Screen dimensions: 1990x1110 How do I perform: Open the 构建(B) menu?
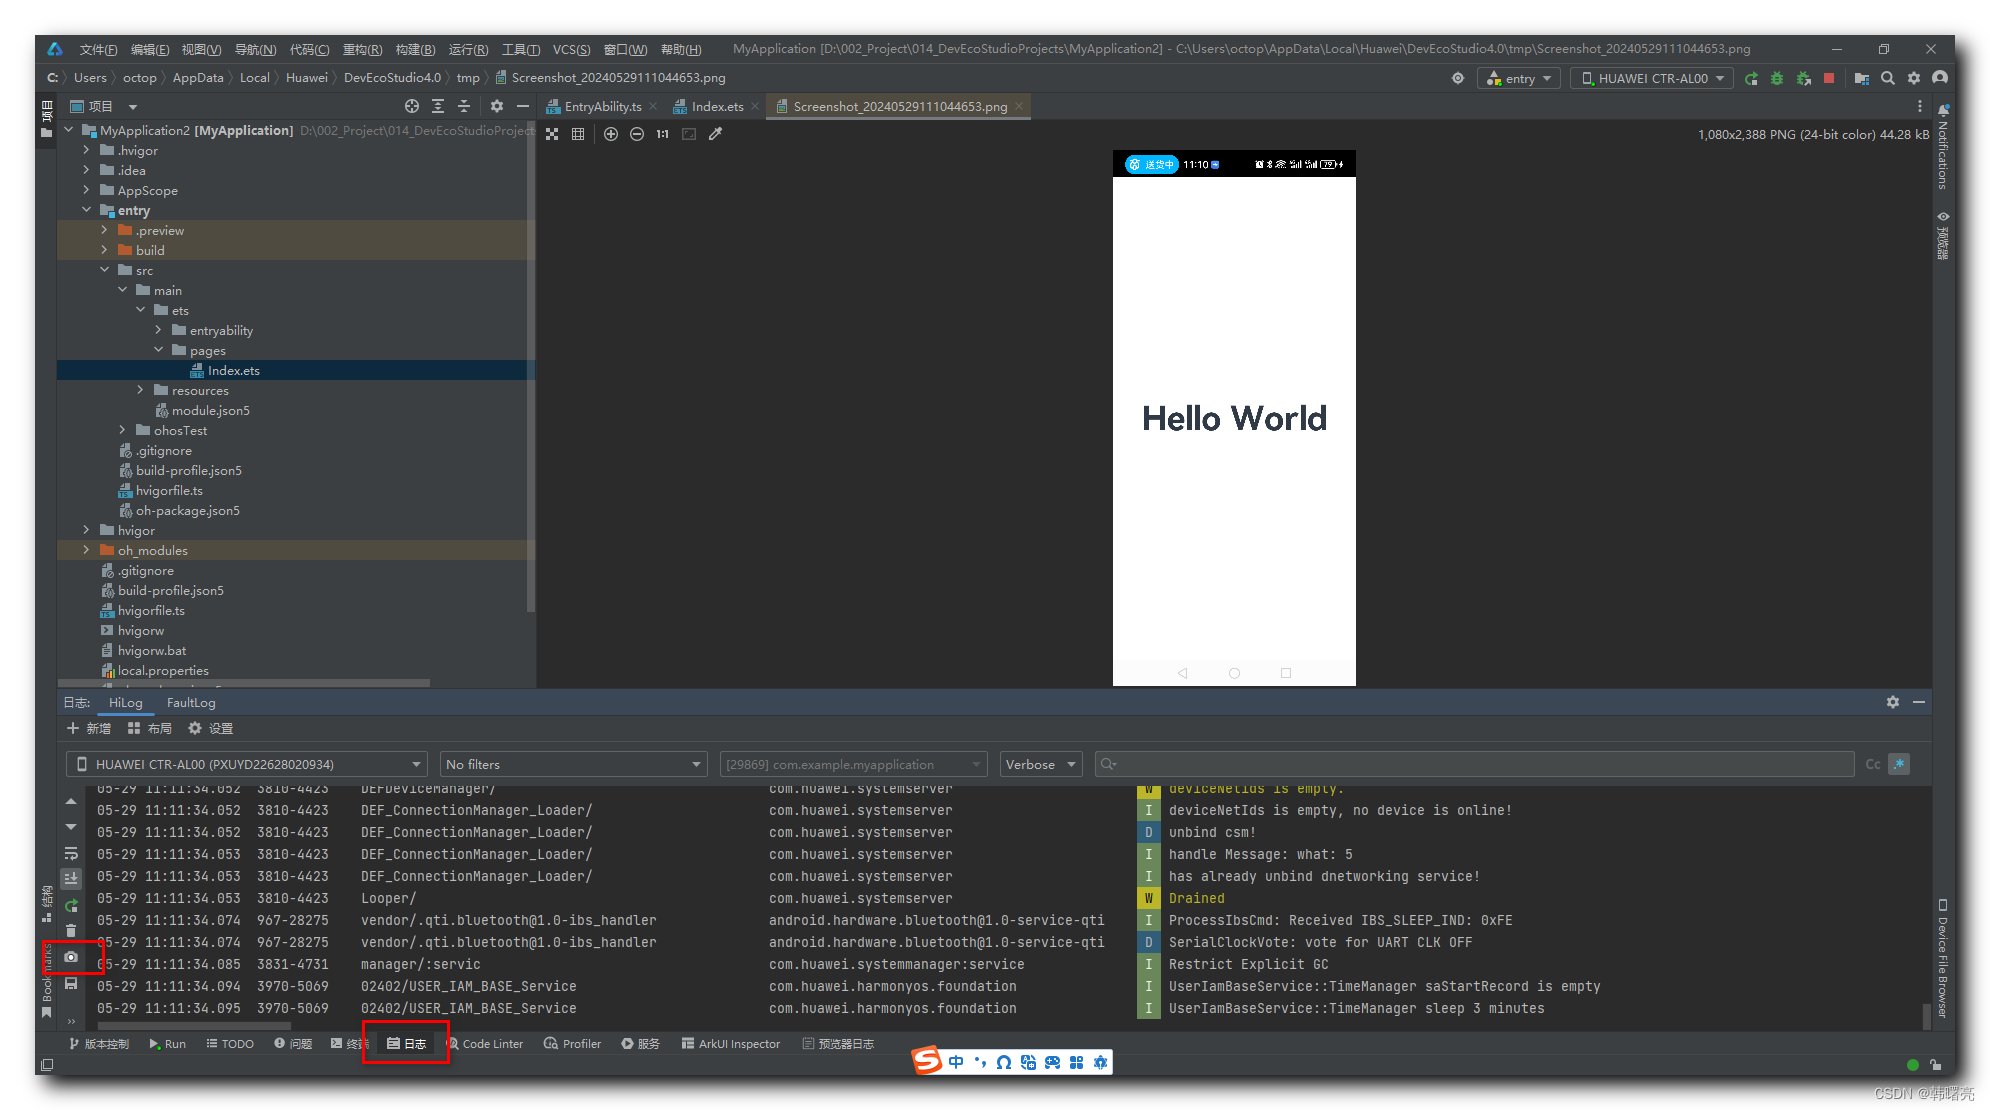415,49
